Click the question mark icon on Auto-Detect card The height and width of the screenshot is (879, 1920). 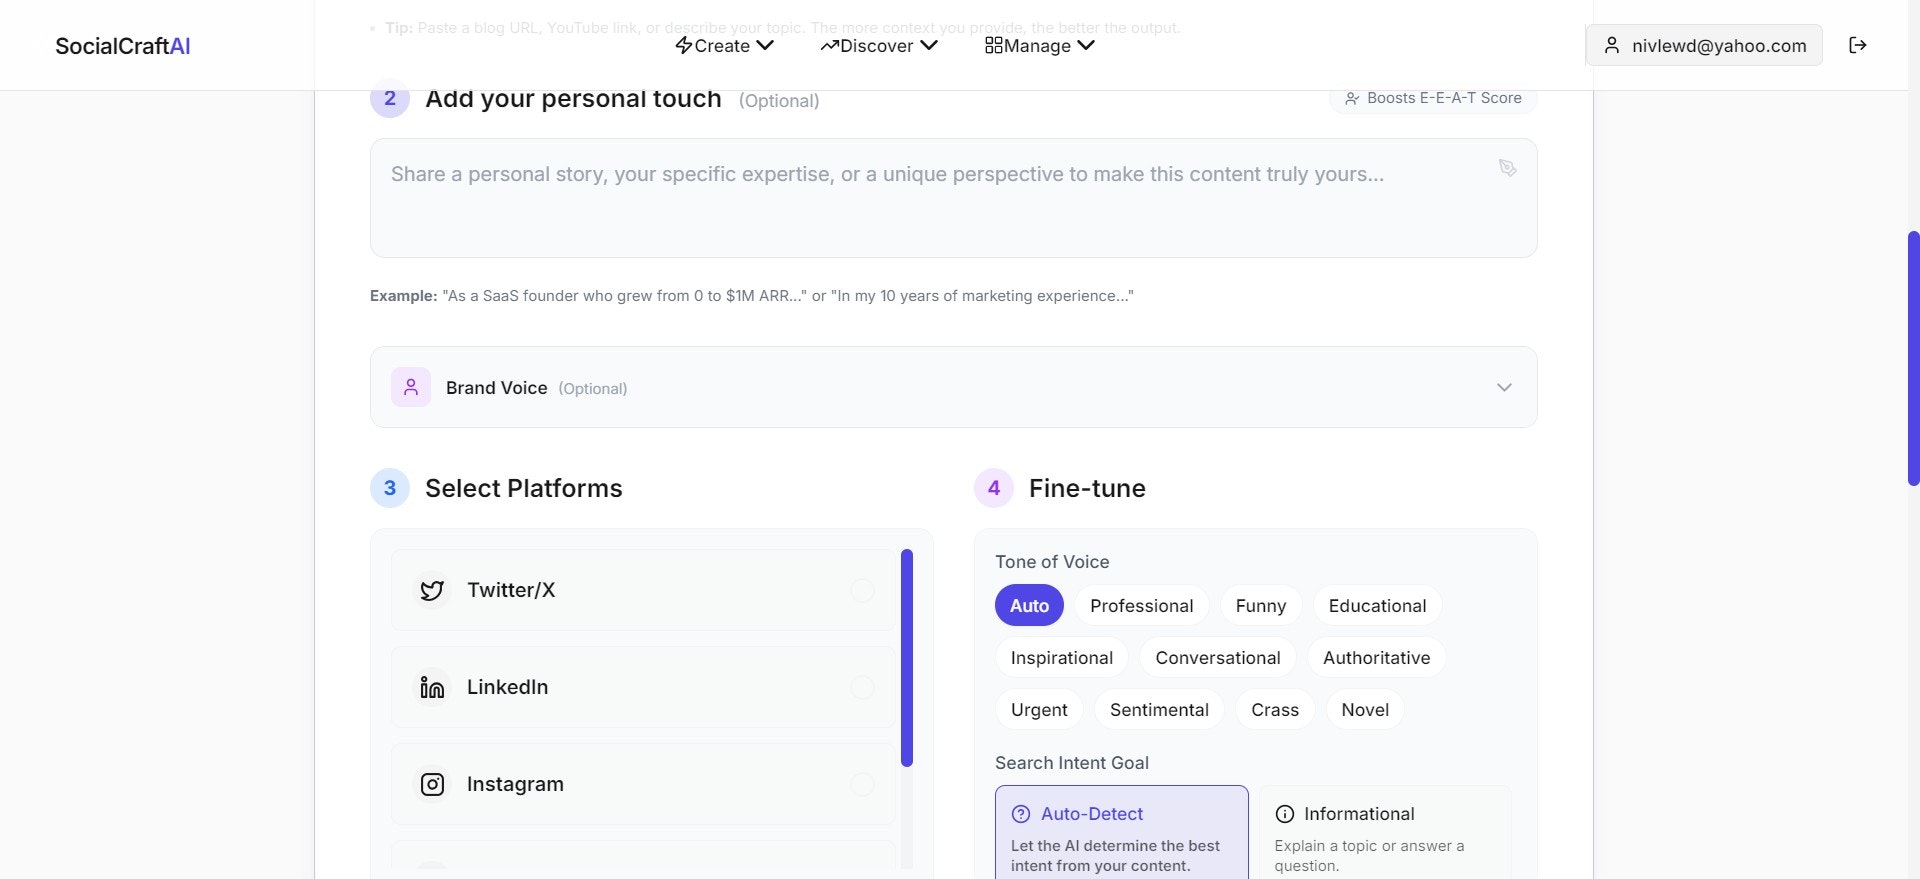(1021, 813)
